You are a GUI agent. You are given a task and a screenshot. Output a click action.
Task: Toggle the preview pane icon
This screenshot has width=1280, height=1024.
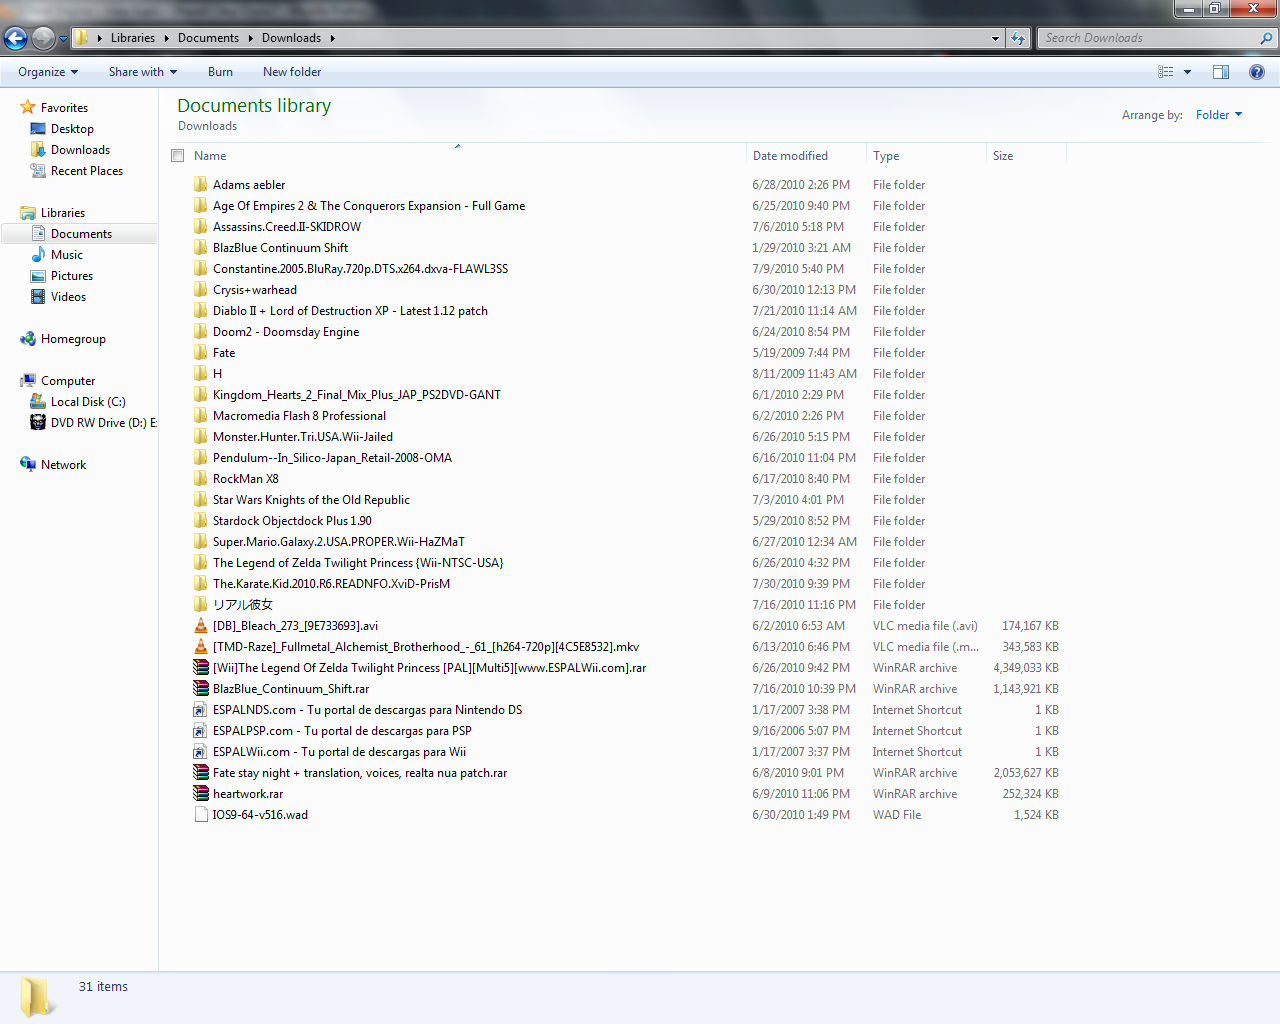1221,72
